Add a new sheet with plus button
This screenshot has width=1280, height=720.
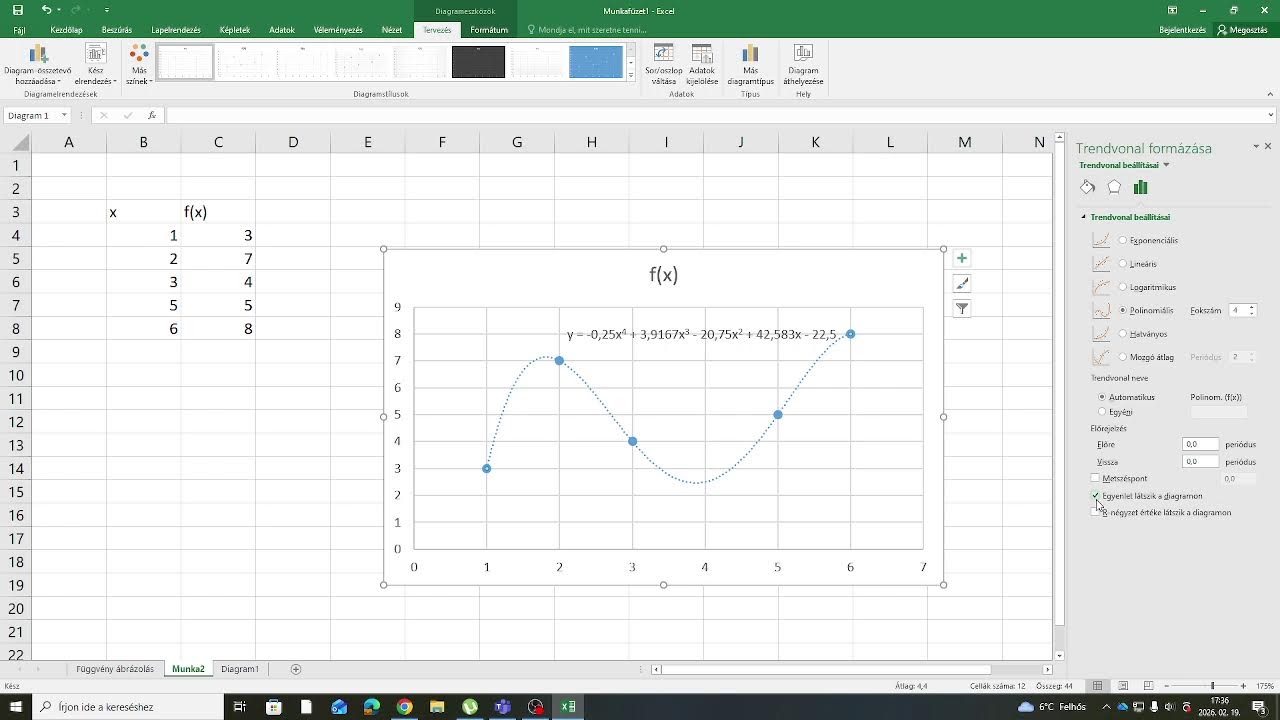[x=295, y=669]
